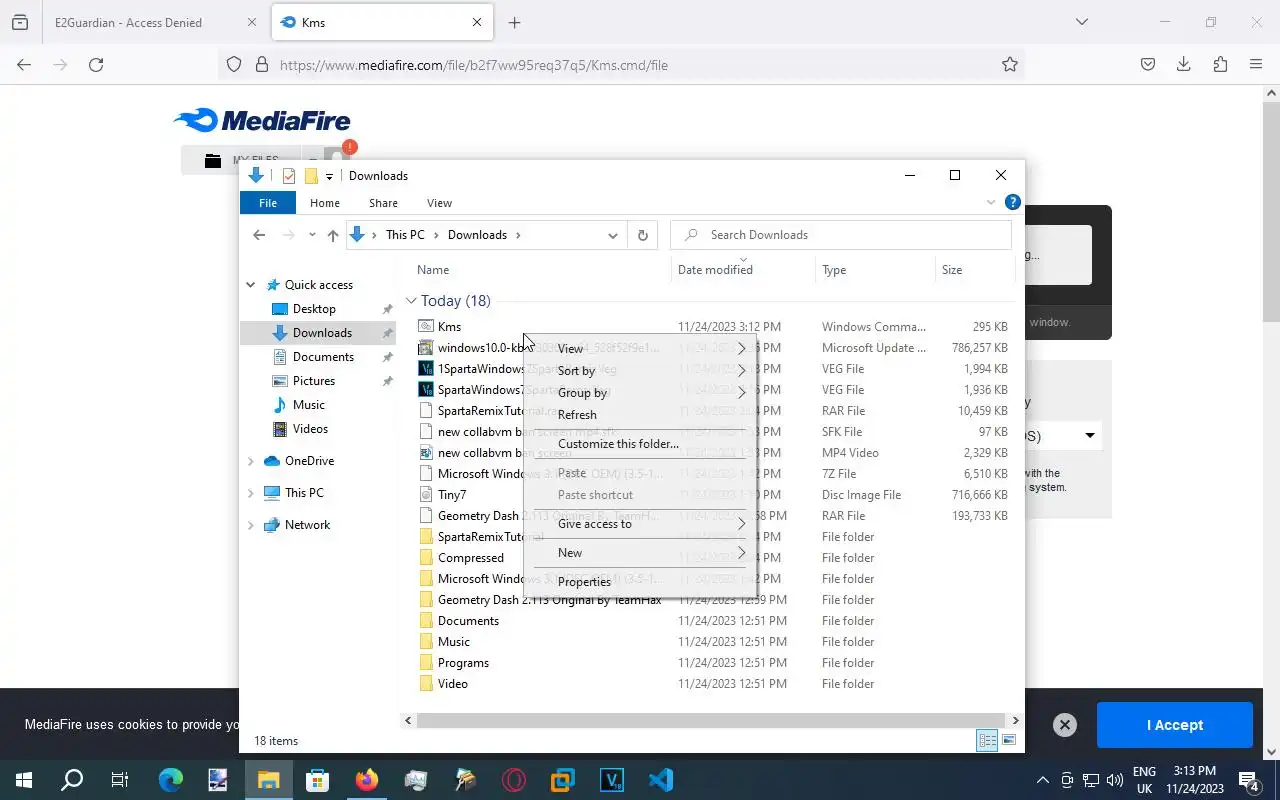This screenshot has width=1280, height=800.
Task: Open Windows Start menu
Action: (24, 779)
